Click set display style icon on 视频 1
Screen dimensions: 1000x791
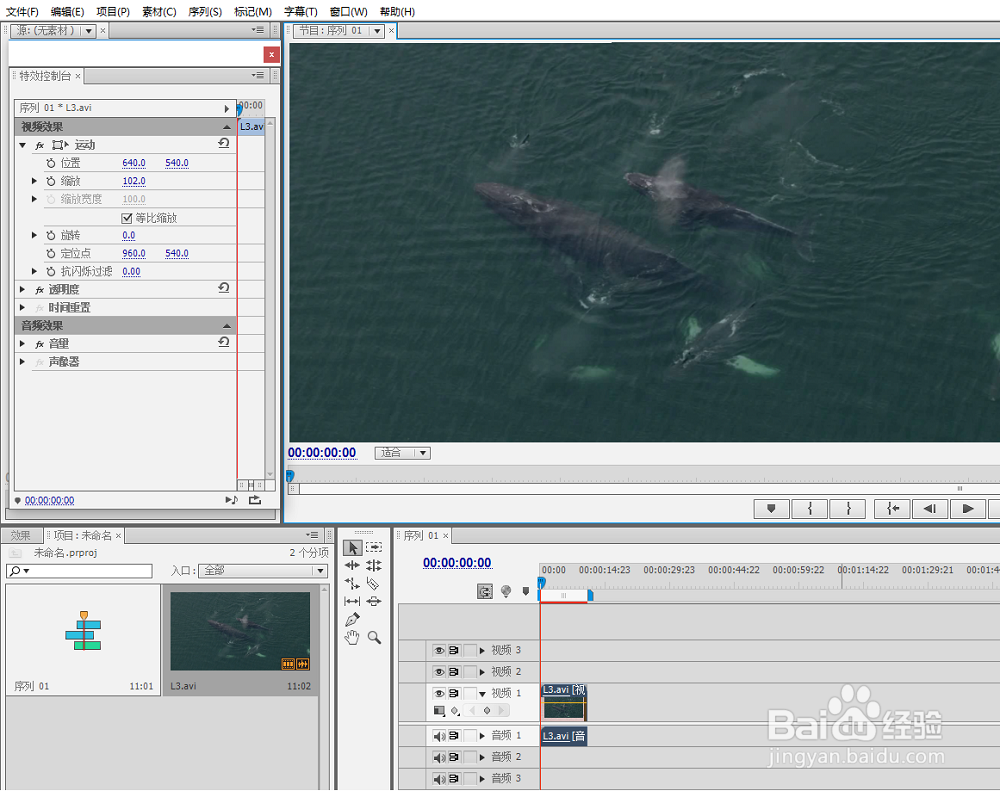pyautogui.click(x=439, y=711)
